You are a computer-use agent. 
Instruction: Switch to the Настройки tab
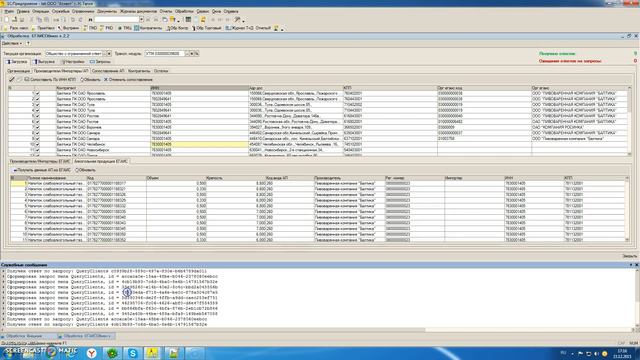tap(73, 62)
